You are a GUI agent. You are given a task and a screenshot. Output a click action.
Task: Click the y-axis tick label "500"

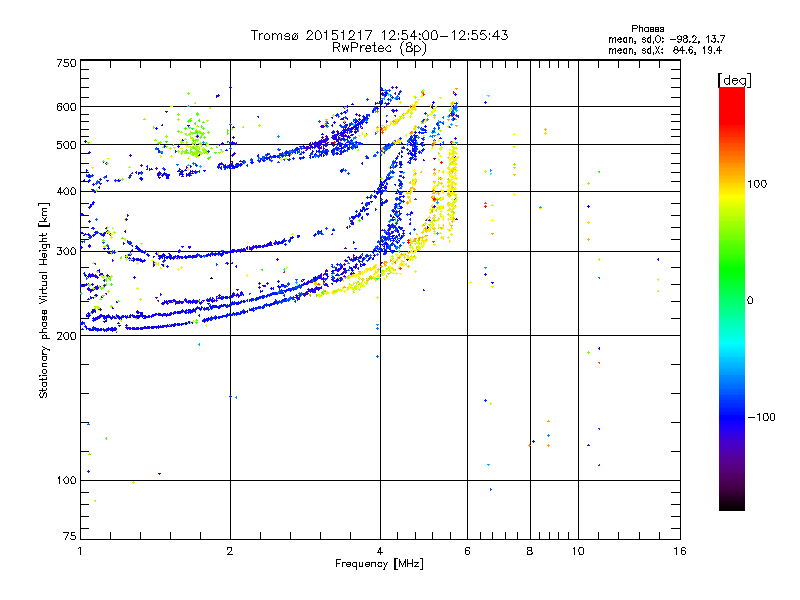[x=67, y=145]
